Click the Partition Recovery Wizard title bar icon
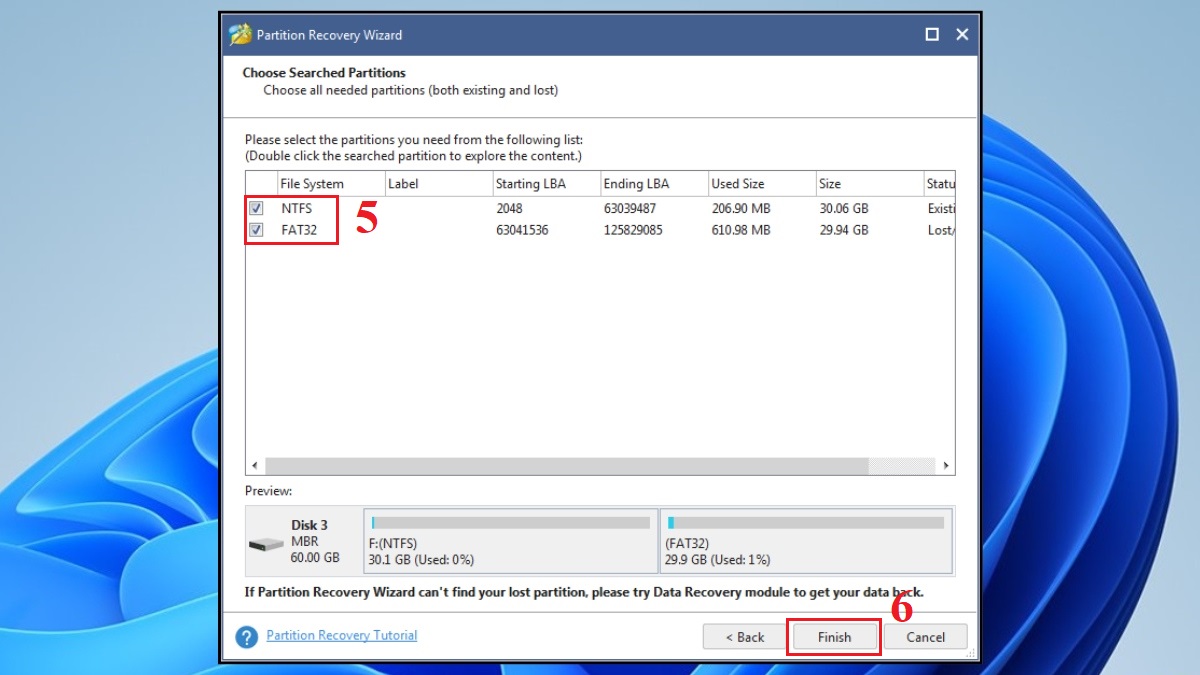The height and width of the screenshot is (675, 1200). pyautogui.click(x=242, y=33)
